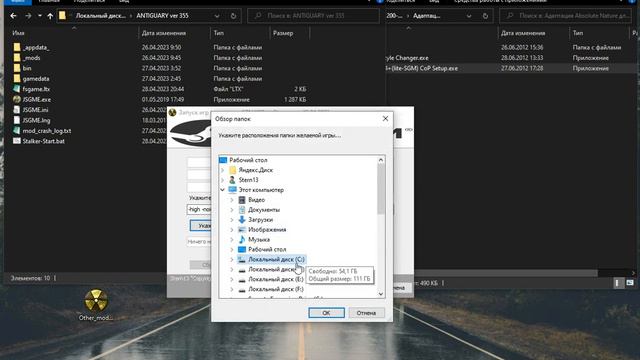Sort left window by Размер column
The image size is (640, 360).
283,33
